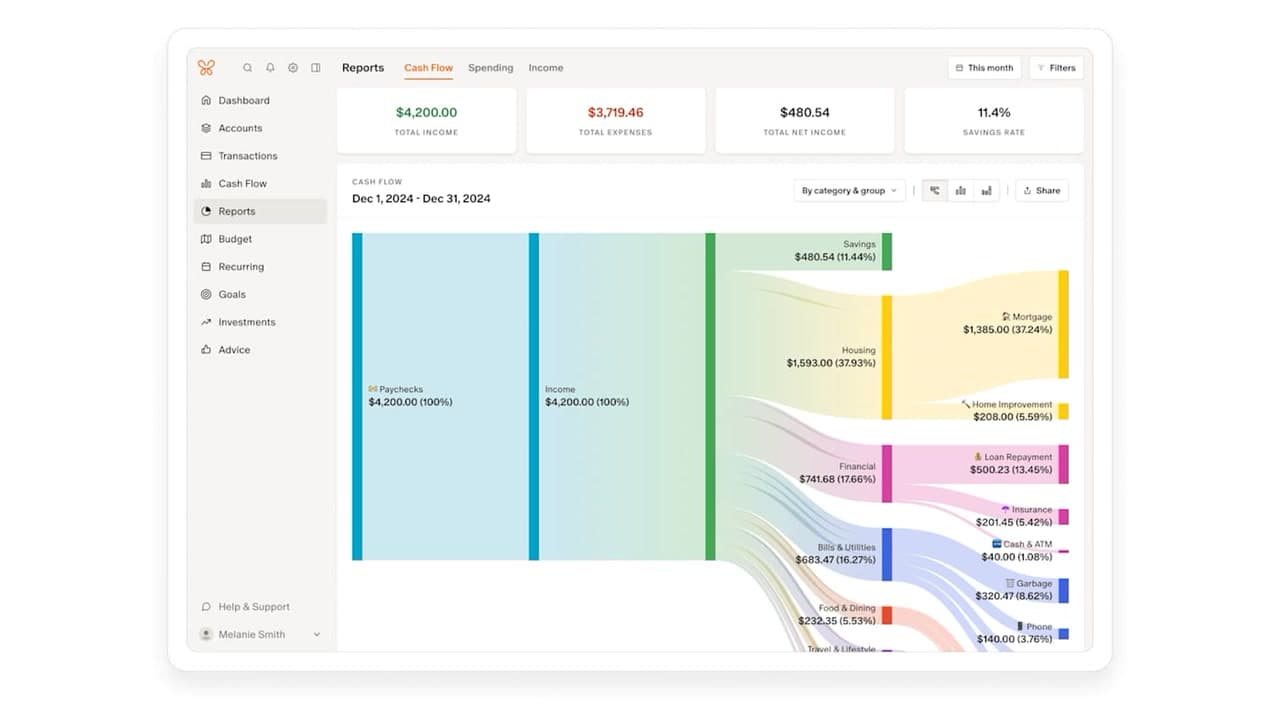This screenshot has width=1280, height=720.
Task: Open the Investments section in the sidebar
Action: tap(246, 322)
